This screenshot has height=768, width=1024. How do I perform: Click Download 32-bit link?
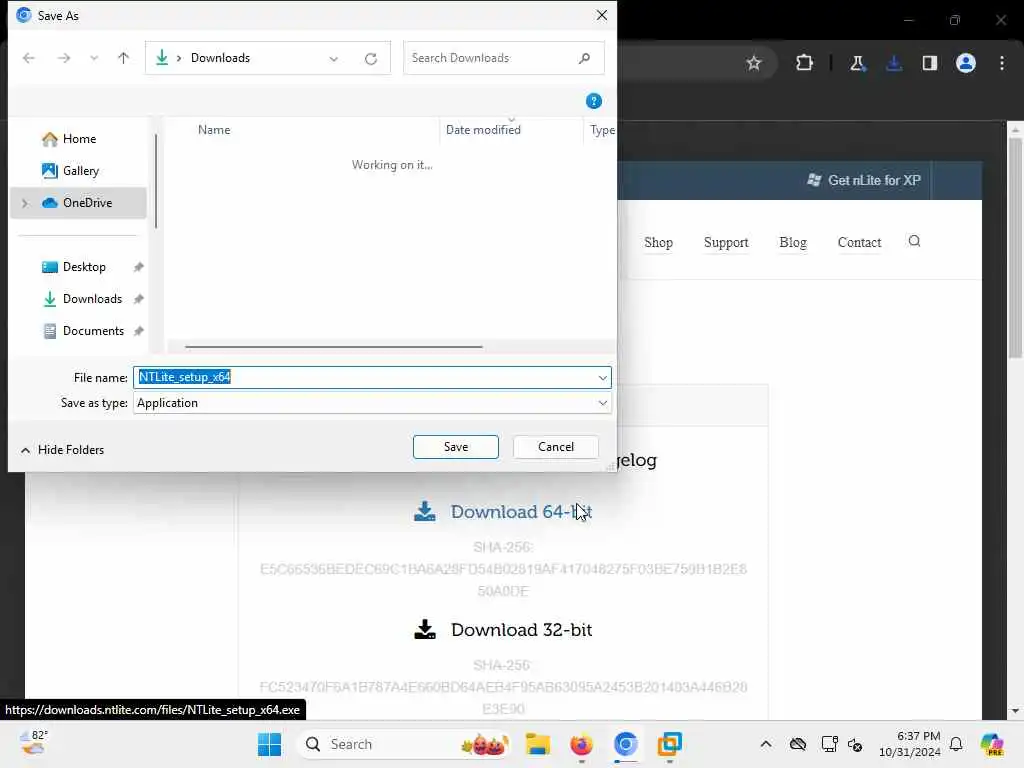pyautogui.click(x=503, y=630)
